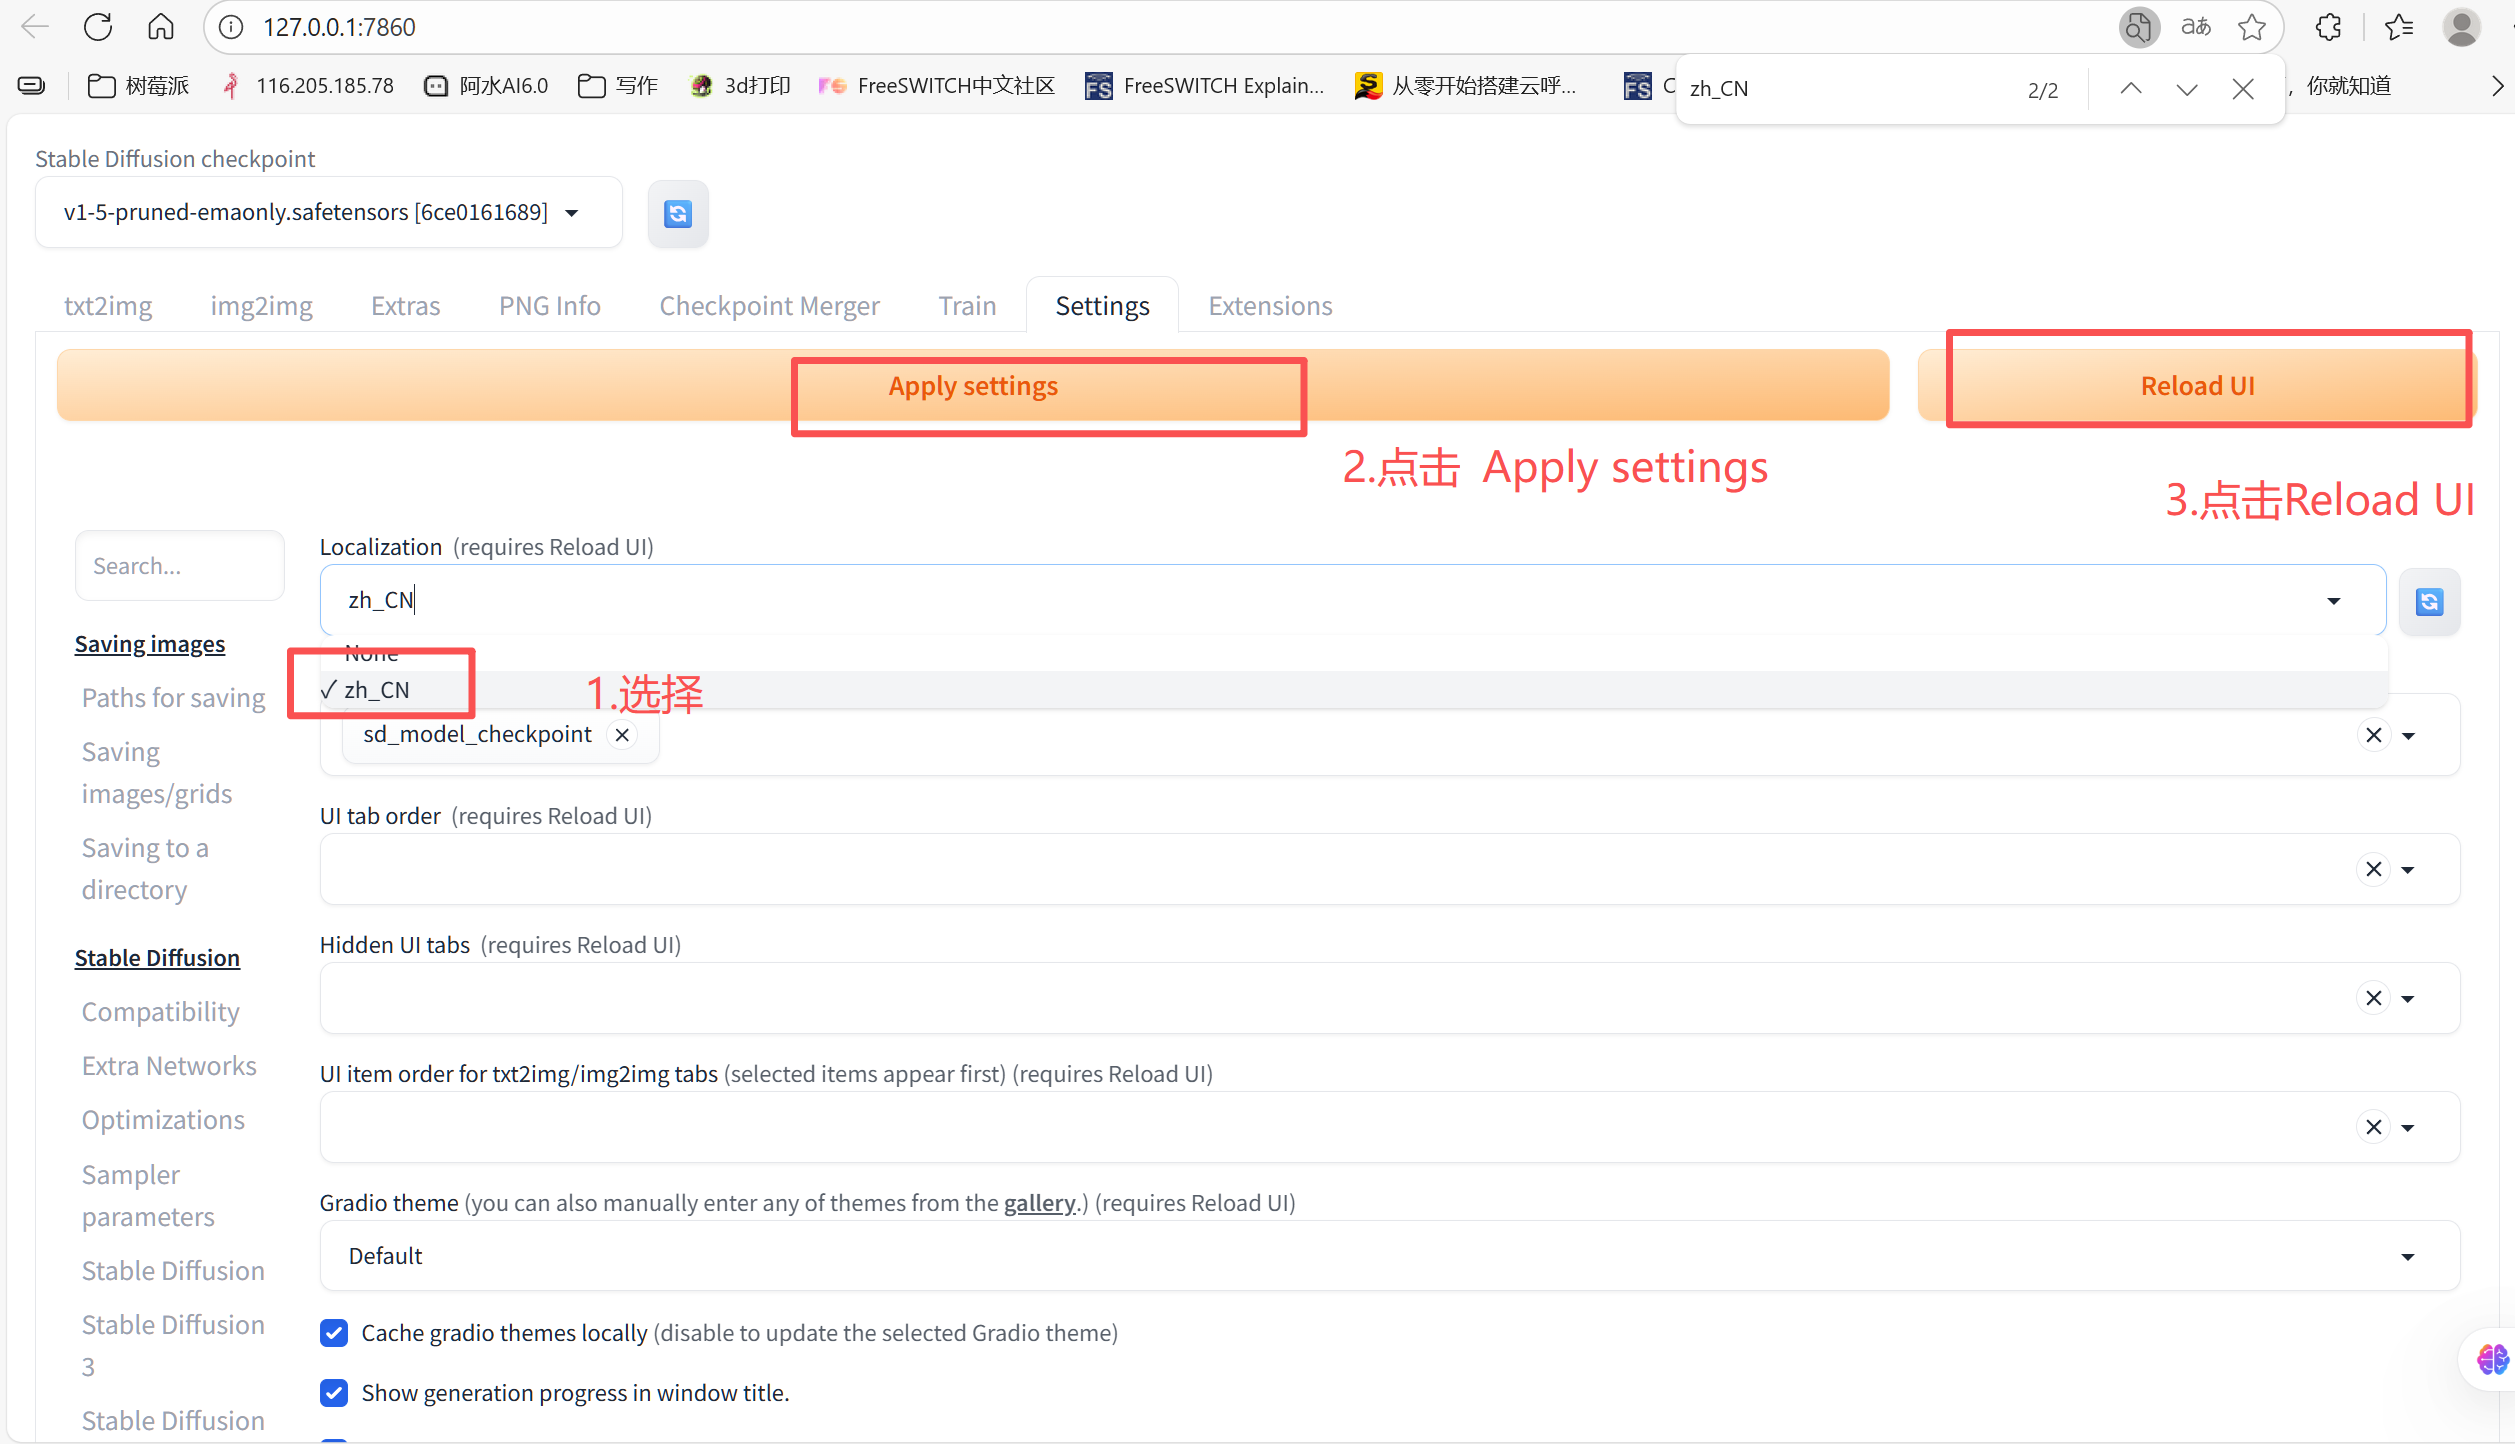Go to browser home page icon
This screenshot has height=1444, width=2515.
click(161, 27)
